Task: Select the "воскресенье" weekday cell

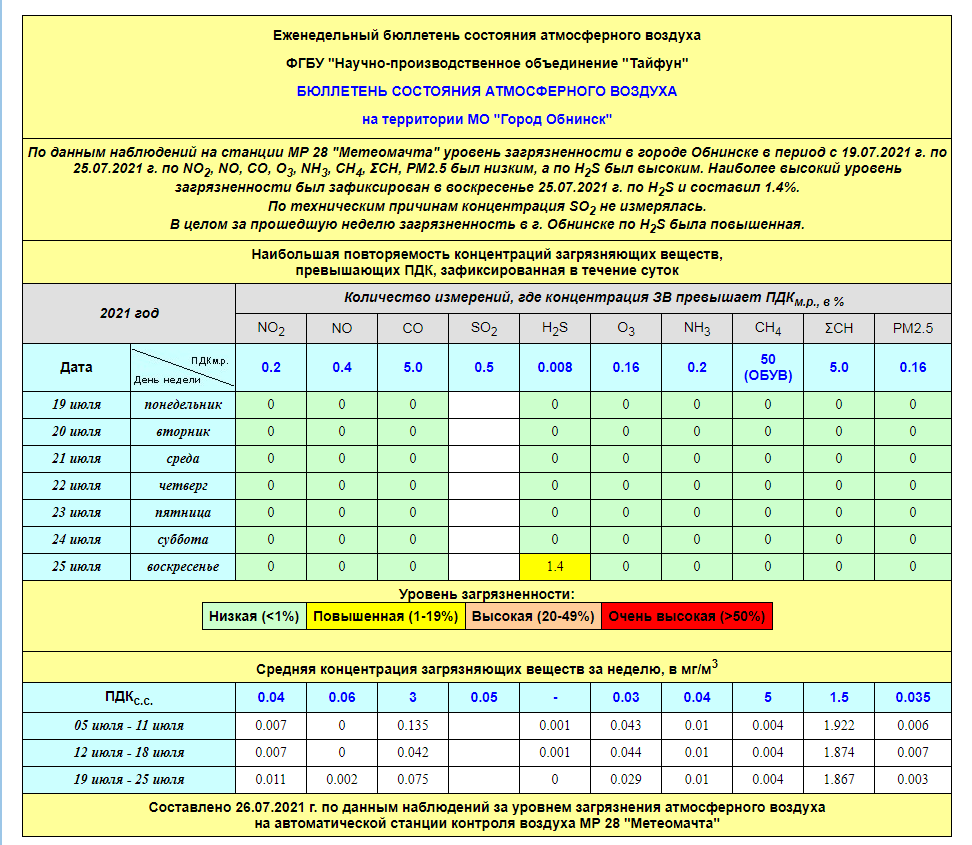Action: [x=182, y=567]
